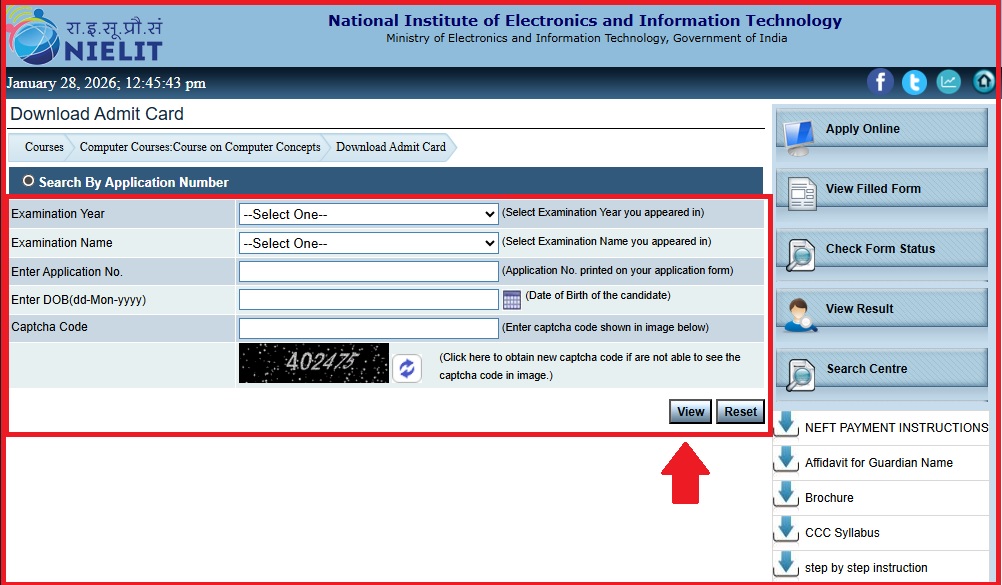This screenshot has height=585, width=1002.
Task: Open the calendar icon beside DOB field
Action: point(514,298)
